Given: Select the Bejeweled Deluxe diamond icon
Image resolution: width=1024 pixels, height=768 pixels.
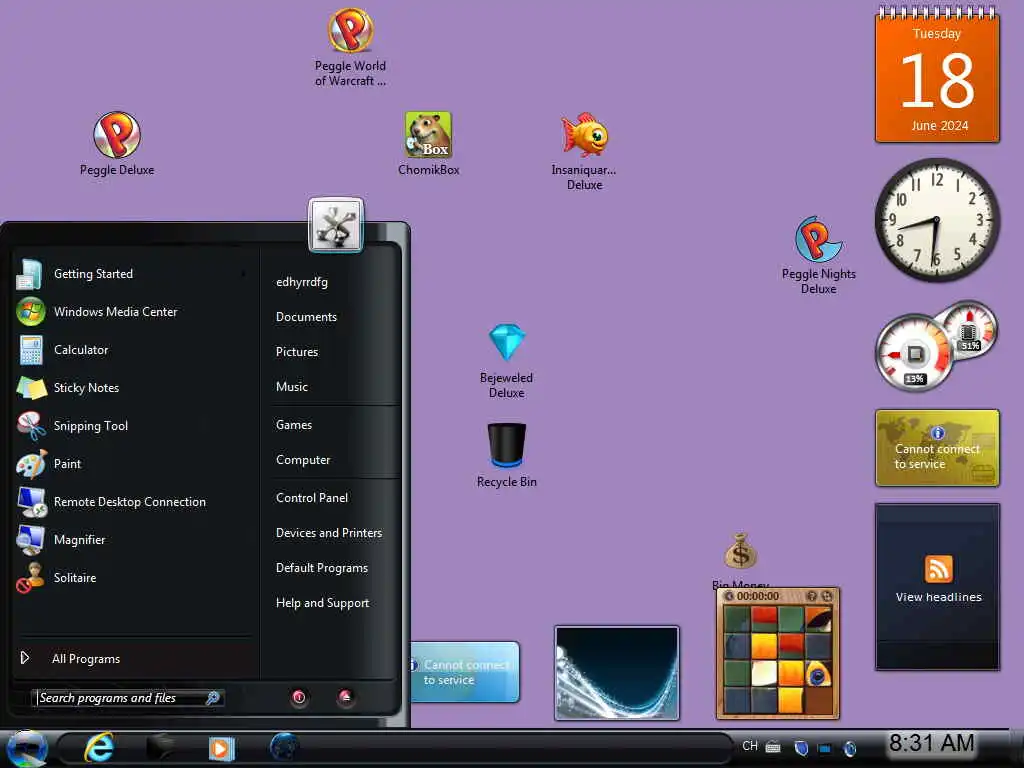Looking at the screenshot, I should [x=507, y=360].
